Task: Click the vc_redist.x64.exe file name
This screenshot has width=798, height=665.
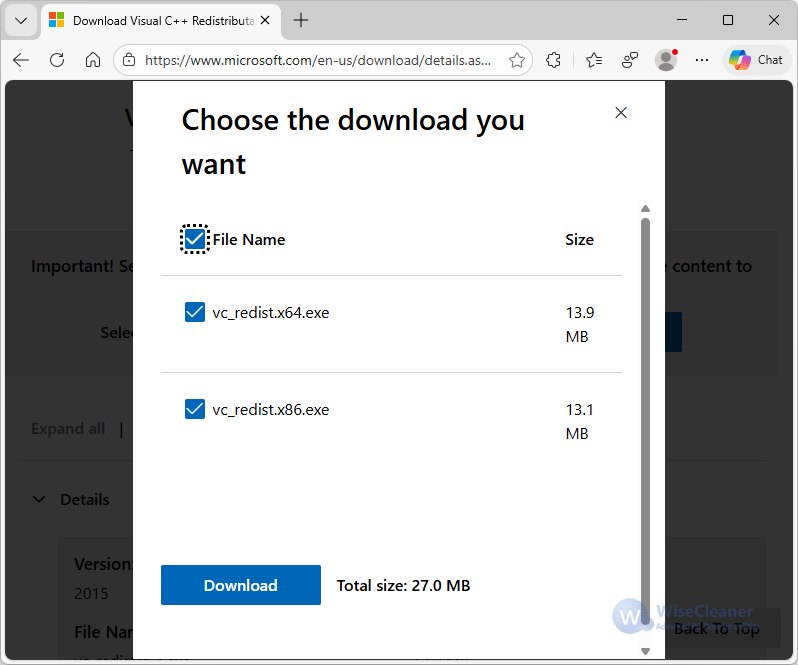Action: pos(271,312)
